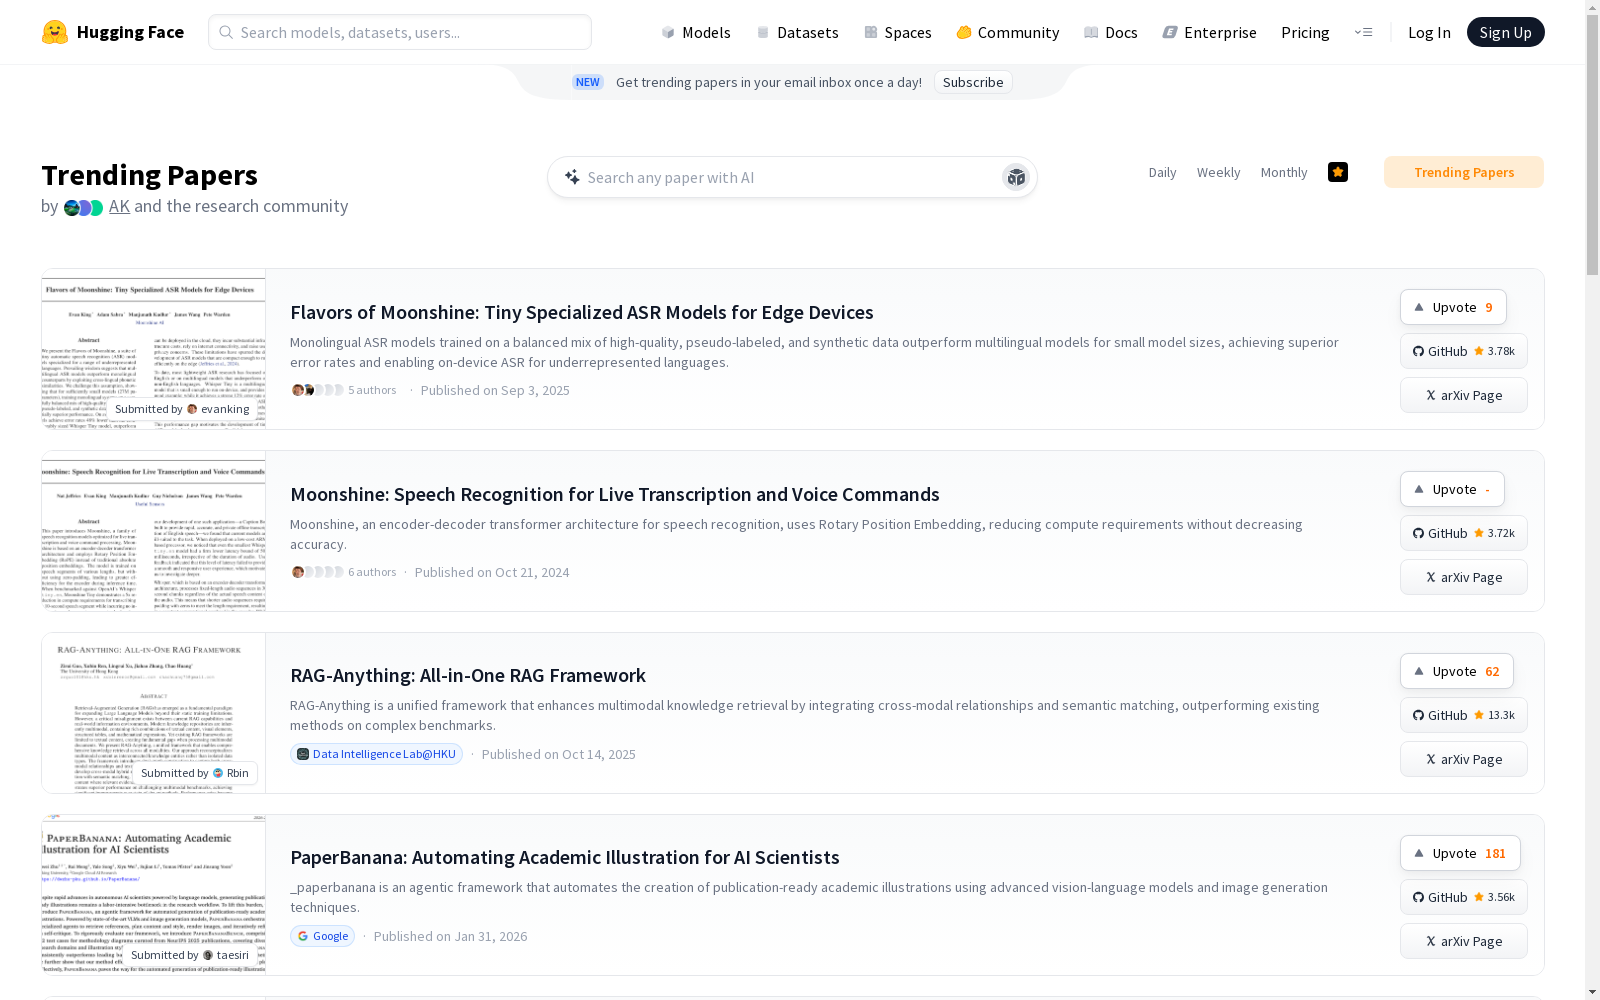Viewport: 1600px width, 1000px height.
Task: Click the Sign Up button
Action: [x=1506, y=32]
